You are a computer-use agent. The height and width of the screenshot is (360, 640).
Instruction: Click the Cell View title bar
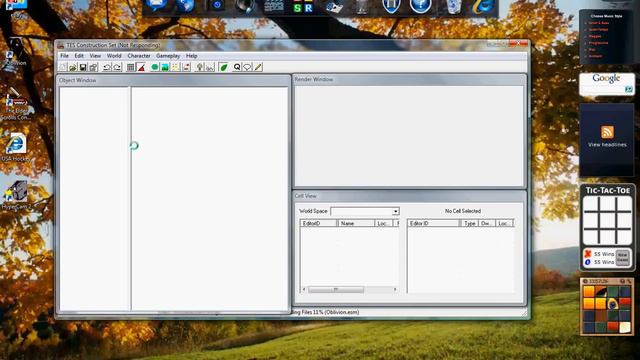pyautogui.click(x=409, y=196)
